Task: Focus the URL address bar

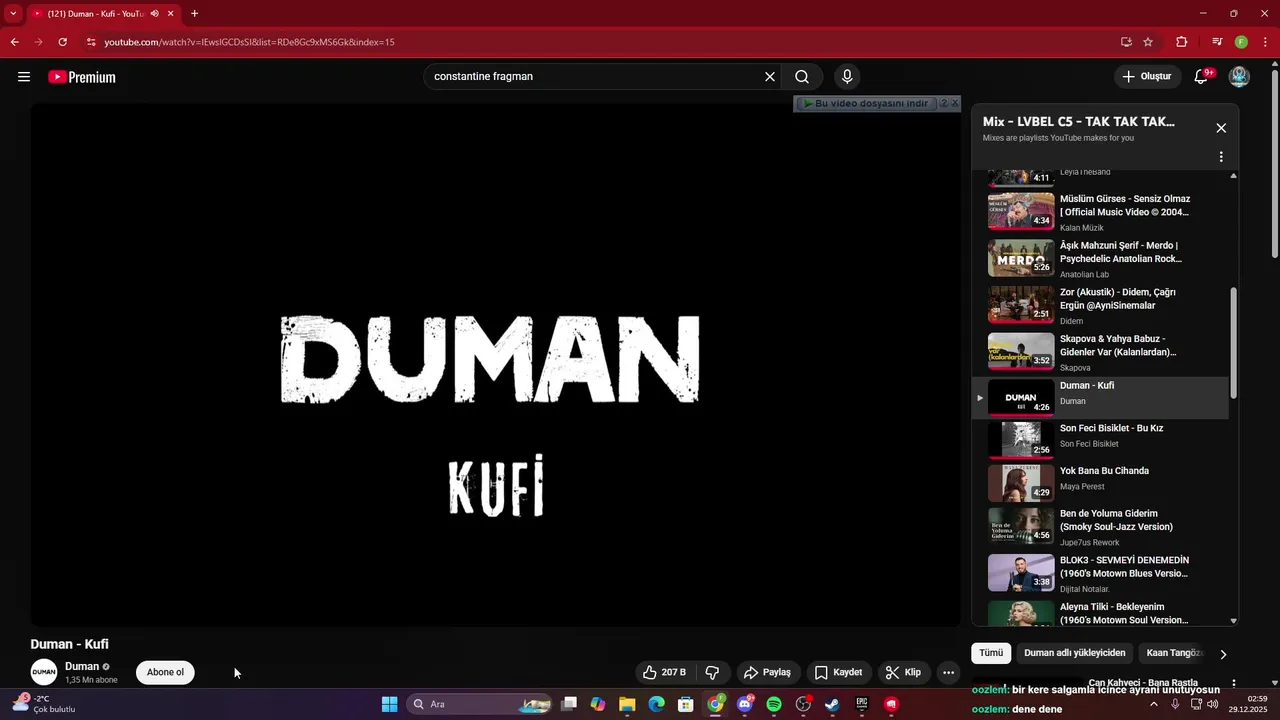Action: pyautogui.click(x=600, y=42)
